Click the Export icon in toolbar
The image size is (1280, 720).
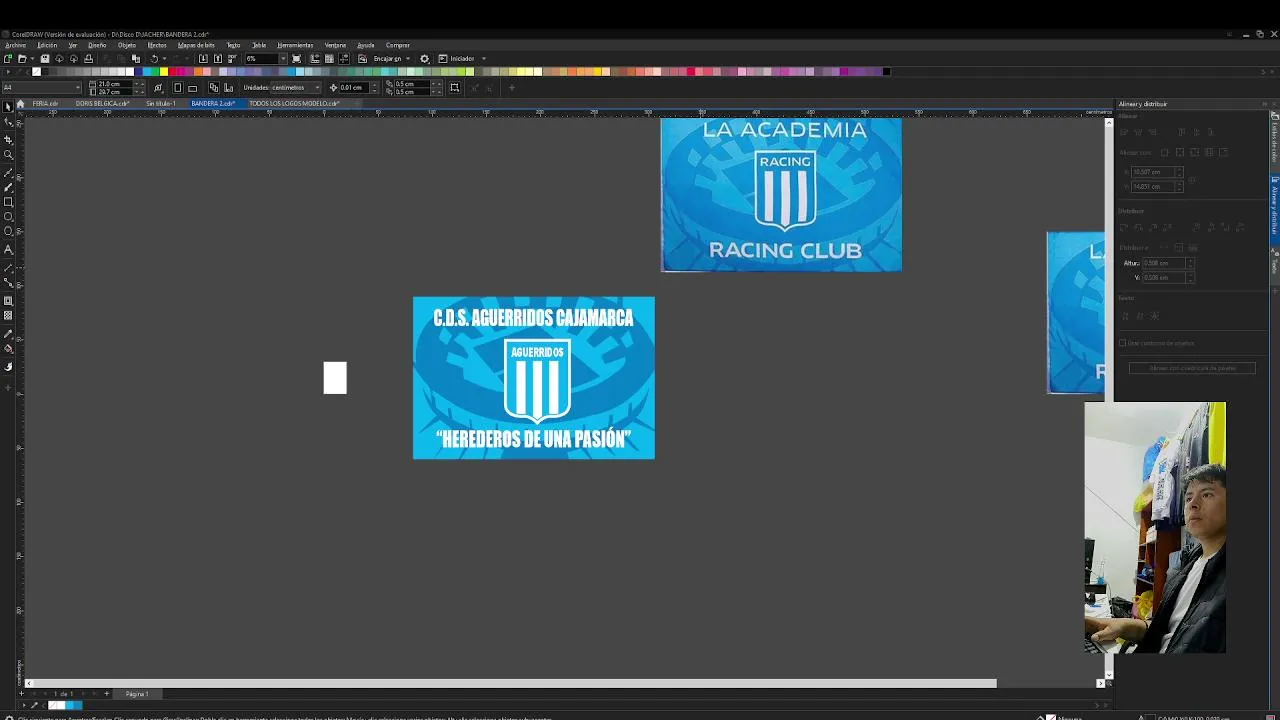click(218, 58)
